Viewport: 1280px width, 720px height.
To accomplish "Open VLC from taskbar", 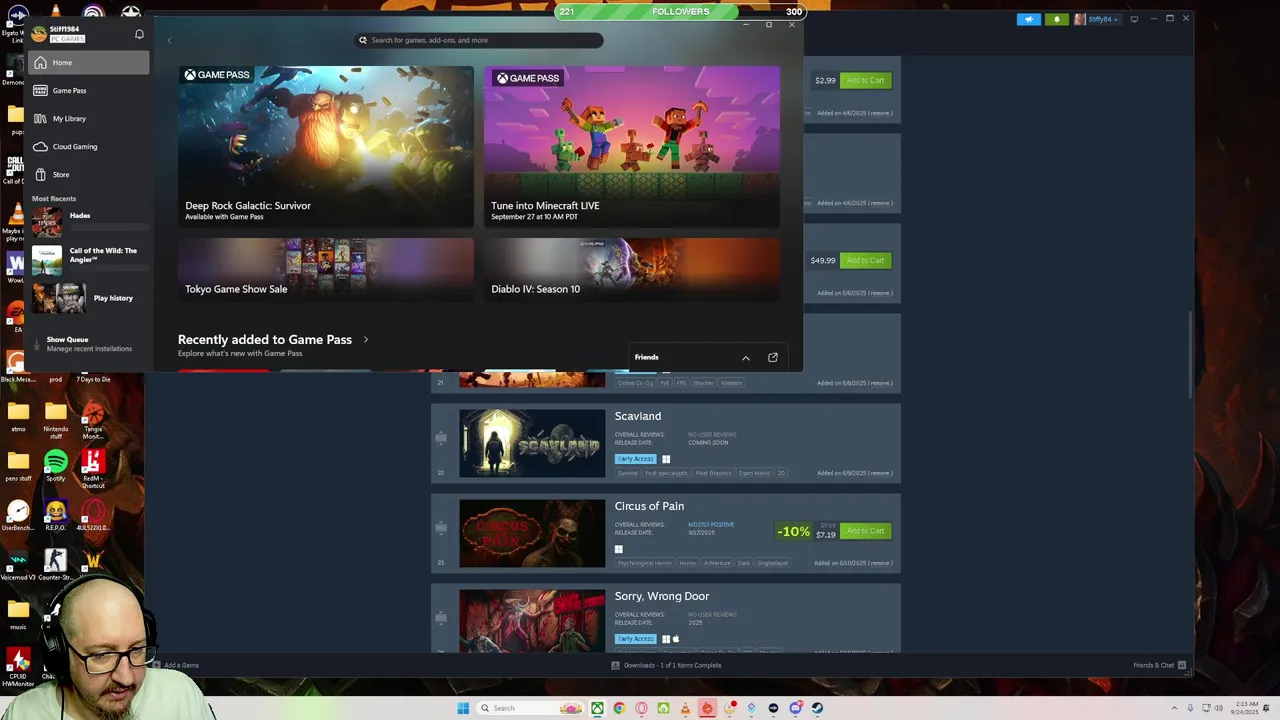I will (x=685, y=708).
